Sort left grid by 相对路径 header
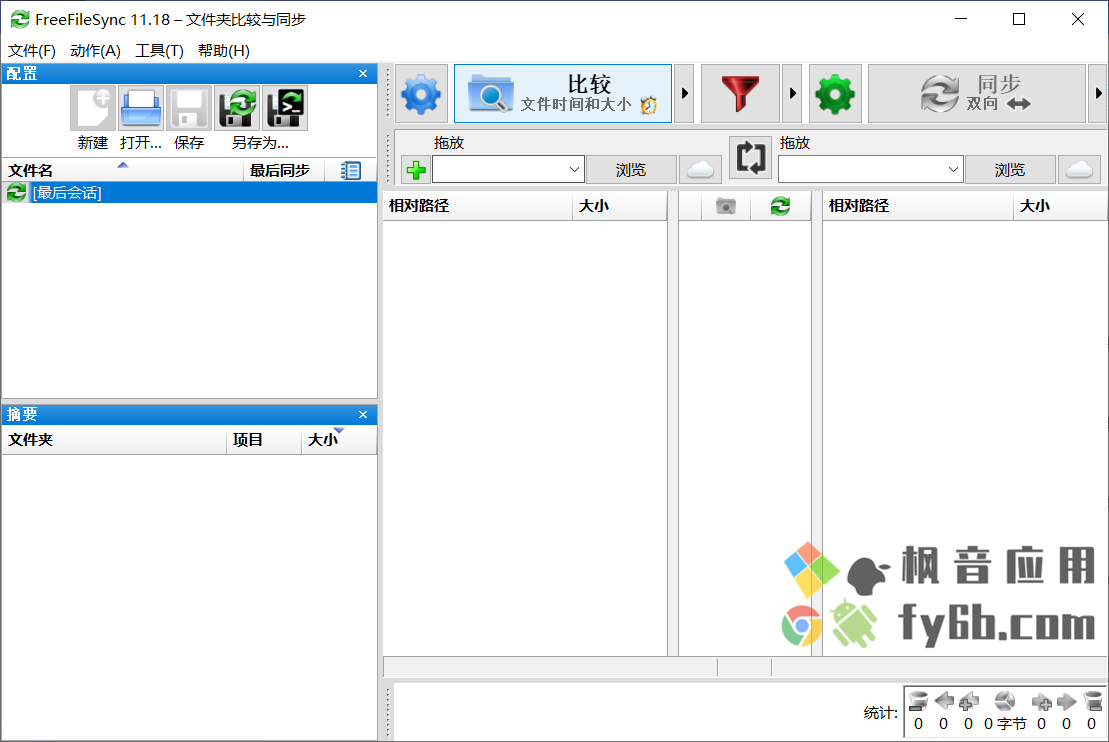 tap(477, 206)
